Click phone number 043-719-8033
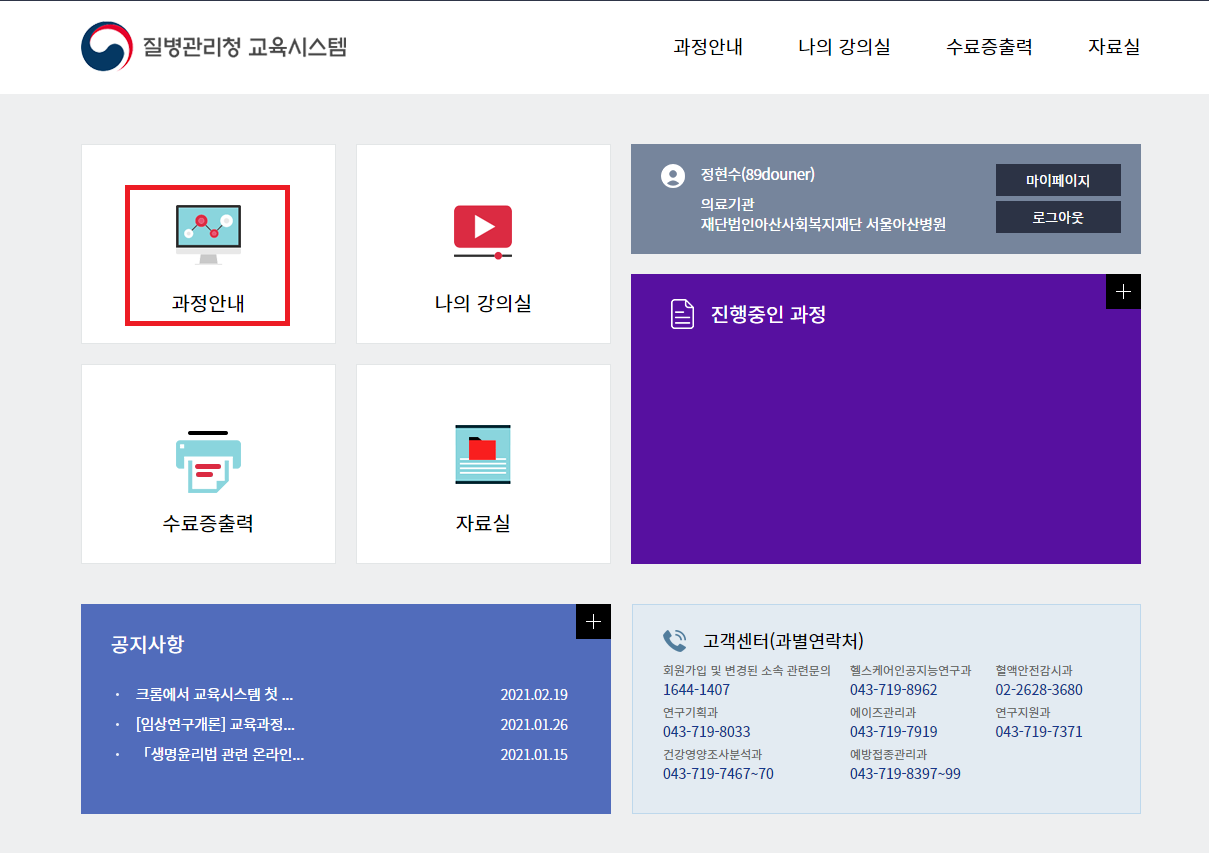This screenshot has width=1209, height=853. 707,732
